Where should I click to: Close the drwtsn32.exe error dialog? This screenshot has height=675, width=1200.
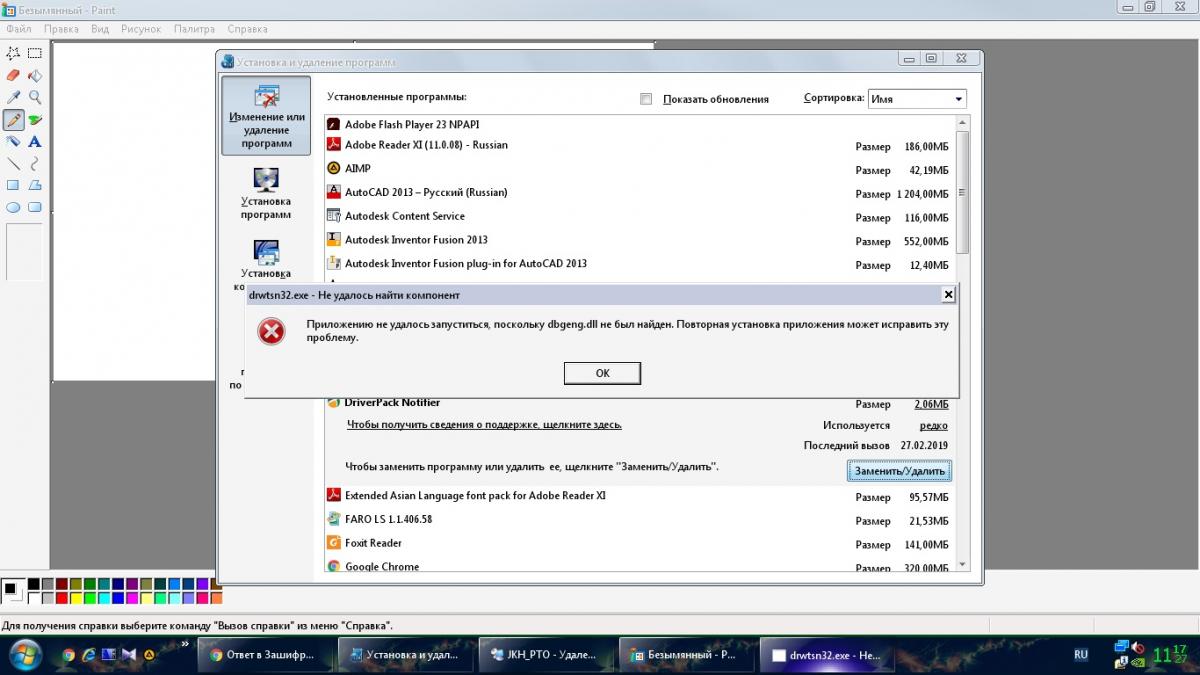[x=948, y=295]
